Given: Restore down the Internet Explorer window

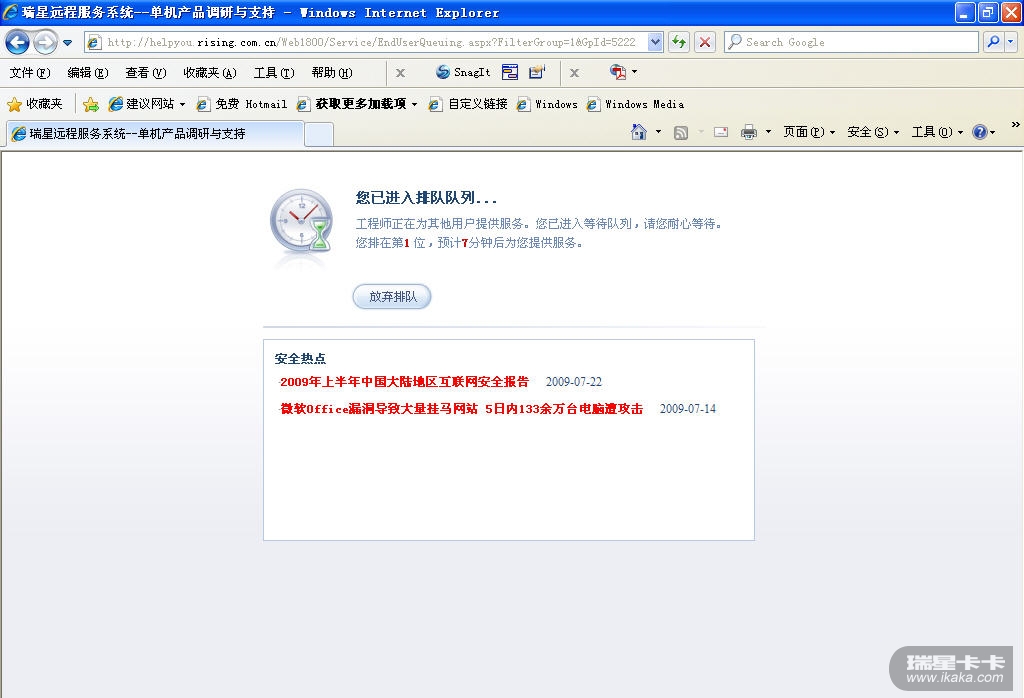Looking at the screenshot, I should (x=988, y=12).
